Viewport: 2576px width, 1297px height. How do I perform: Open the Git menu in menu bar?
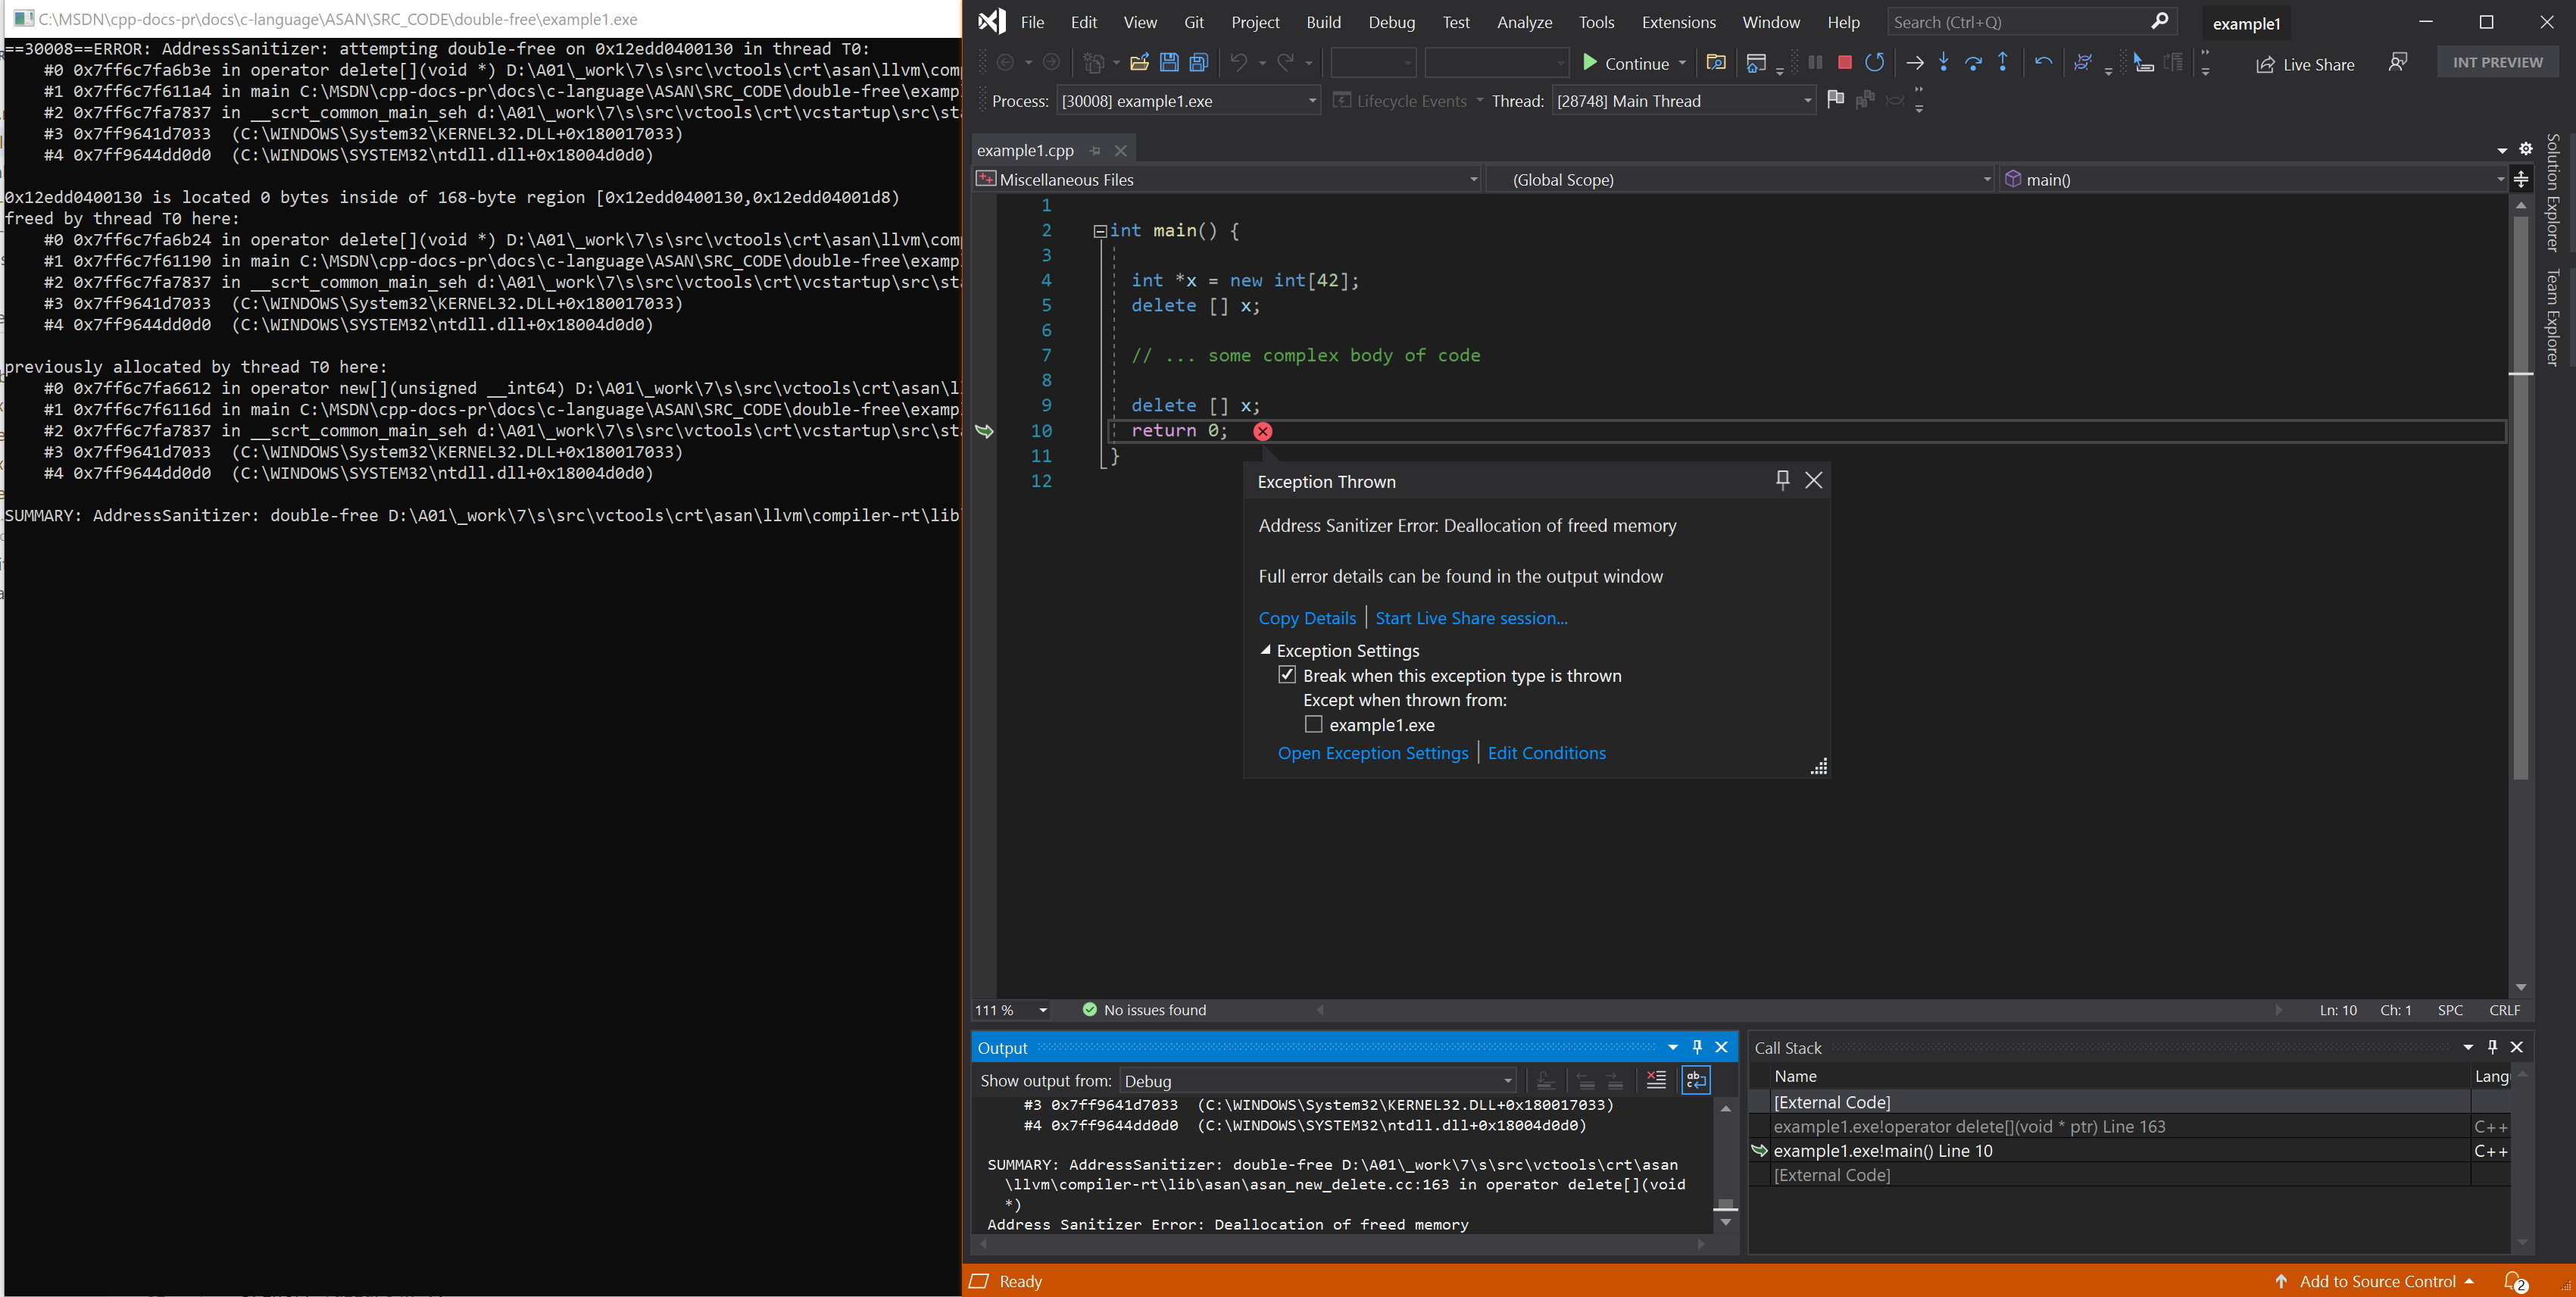[x=1194, y=20]
